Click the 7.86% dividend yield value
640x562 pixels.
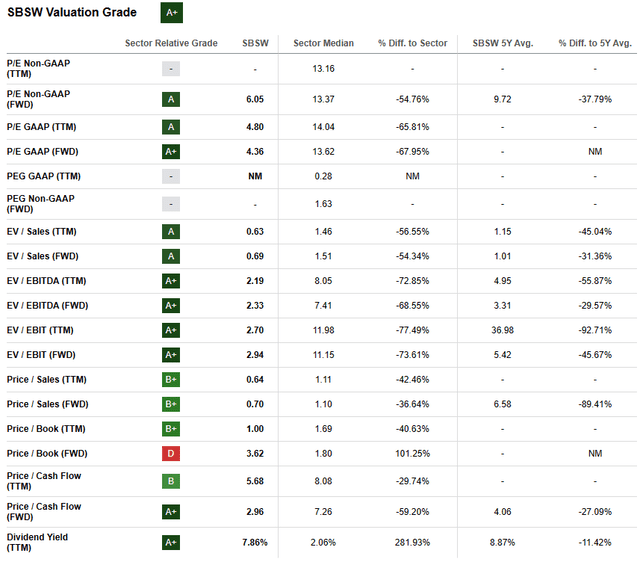point(255,542)
